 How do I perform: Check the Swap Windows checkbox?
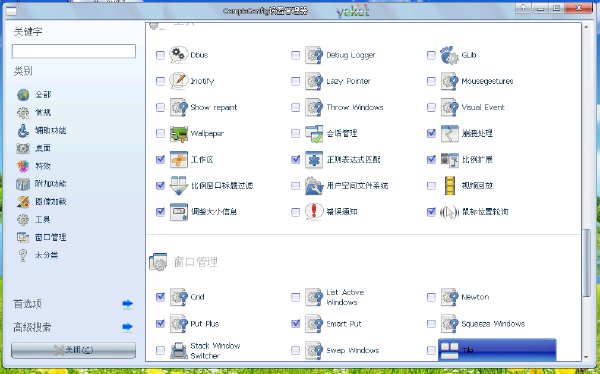tap(296, 350)
